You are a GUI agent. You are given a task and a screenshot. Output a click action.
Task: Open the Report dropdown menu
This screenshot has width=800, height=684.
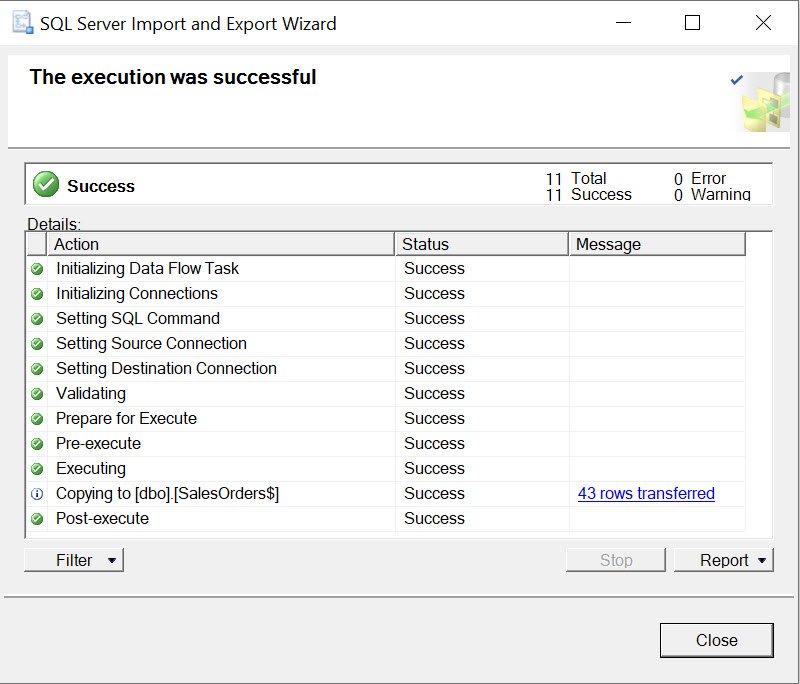[x=723, y=560]
